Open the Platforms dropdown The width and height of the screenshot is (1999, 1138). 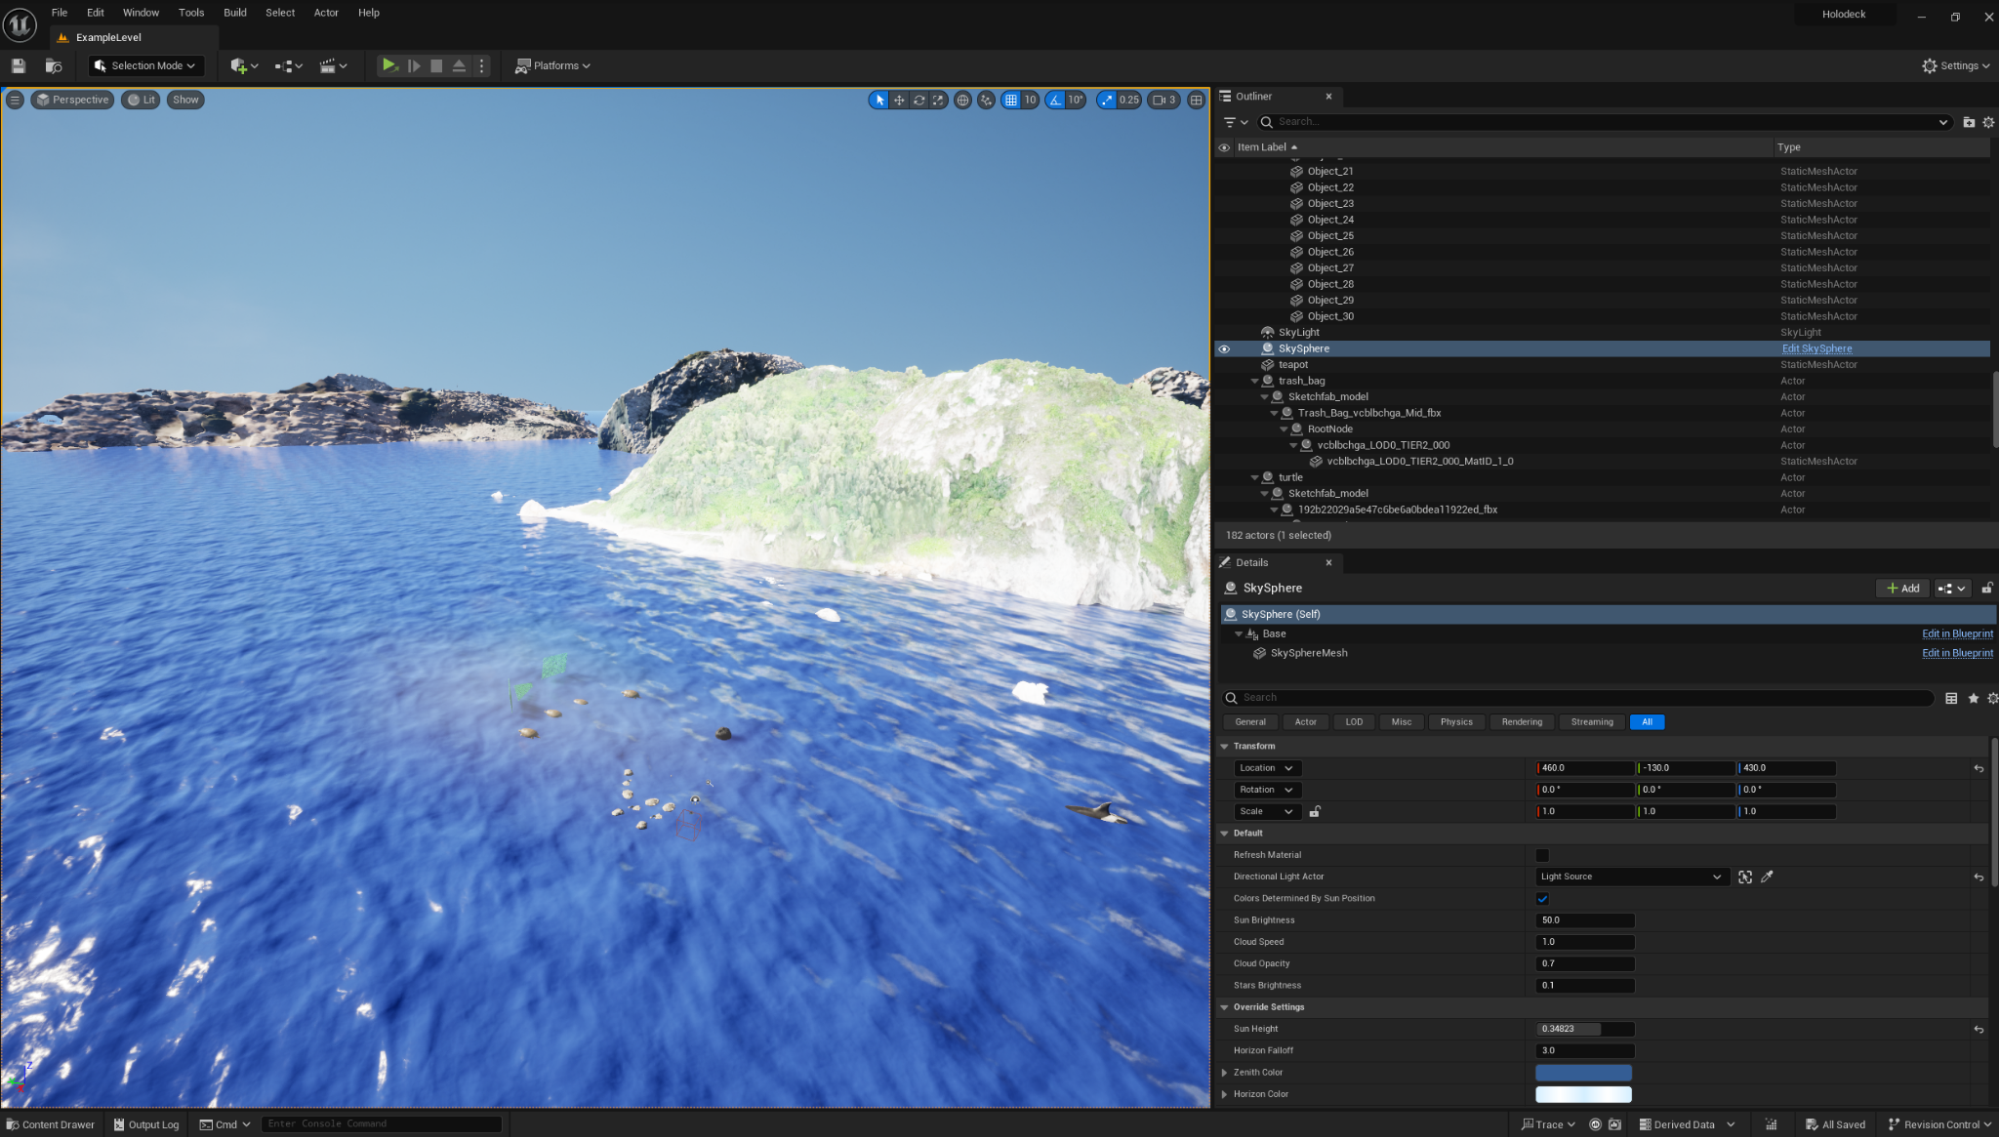[552, 65]
